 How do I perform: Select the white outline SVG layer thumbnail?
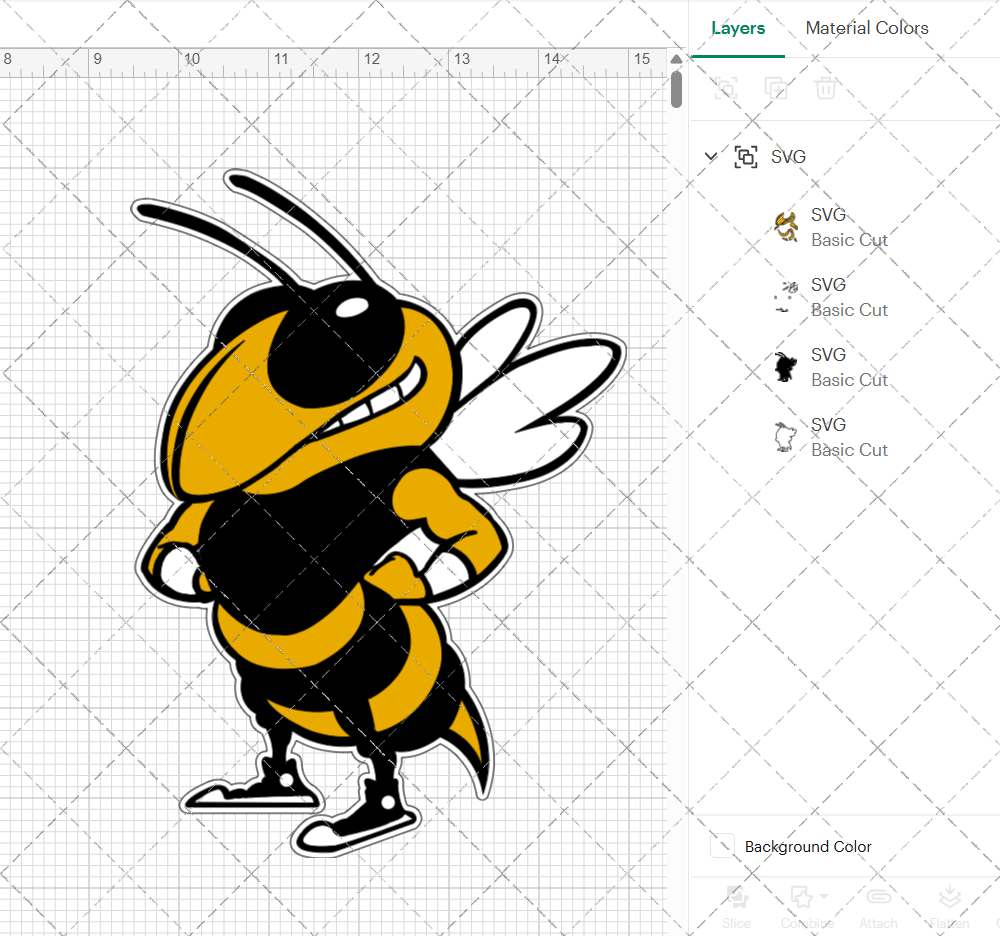click(x=786, y=437)
